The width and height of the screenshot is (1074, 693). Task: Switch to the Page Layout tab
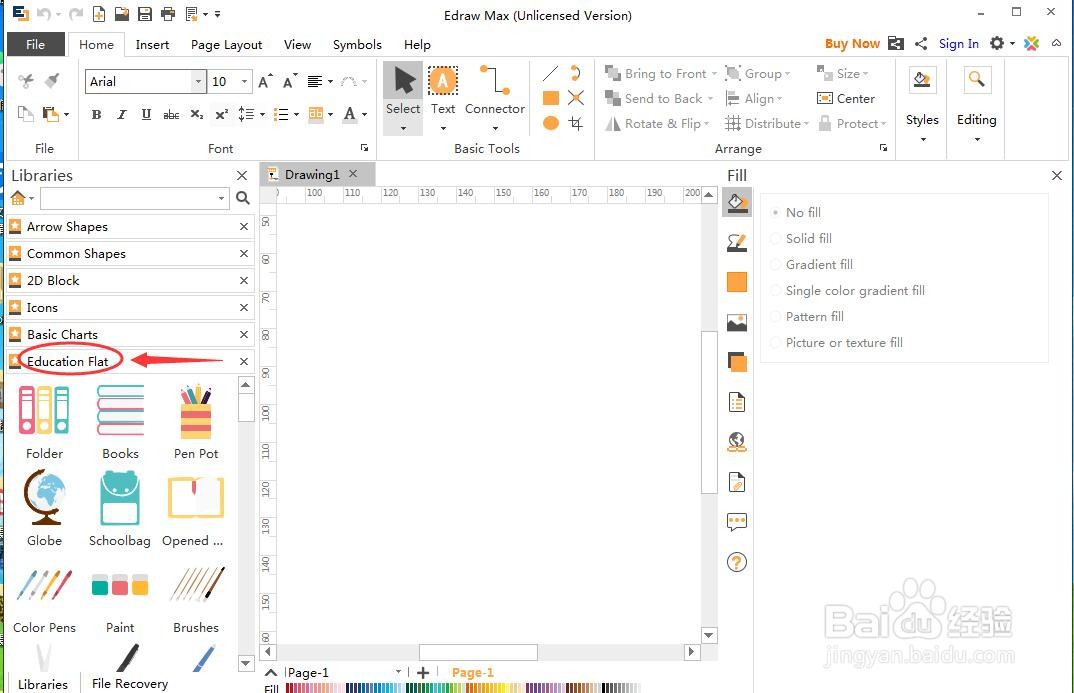coord(227,45)
